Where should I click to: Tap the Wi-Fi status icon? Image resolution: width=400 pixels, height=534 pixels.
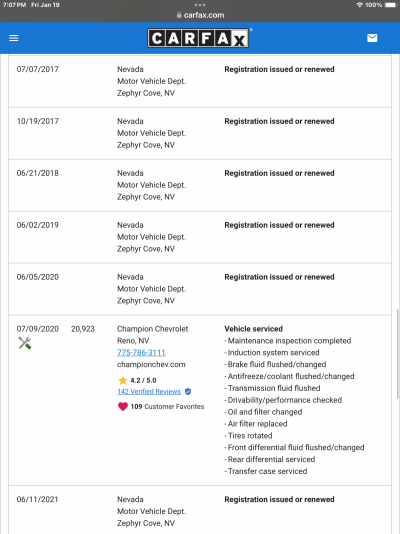pyautogui.click(x=359, y=5)
